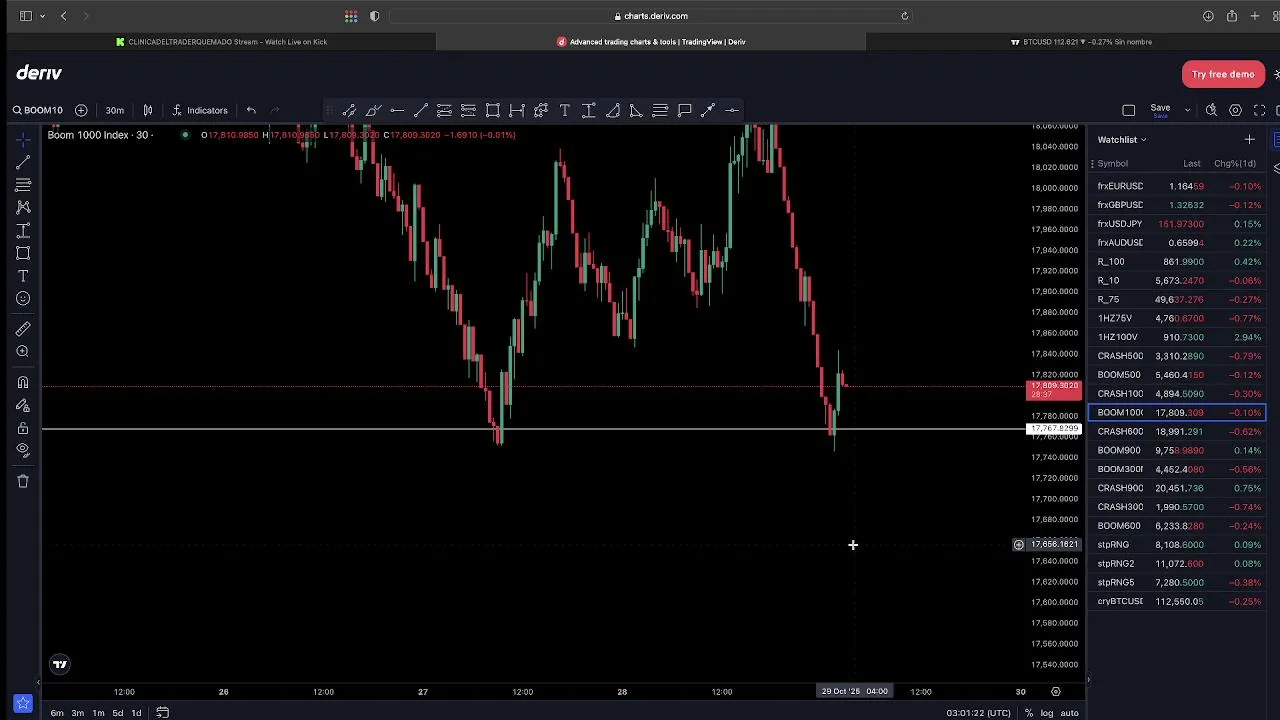Open time axis settings gear icon
The image size is (1280, 720).
pyautogui.click(x=1056, y=692)
